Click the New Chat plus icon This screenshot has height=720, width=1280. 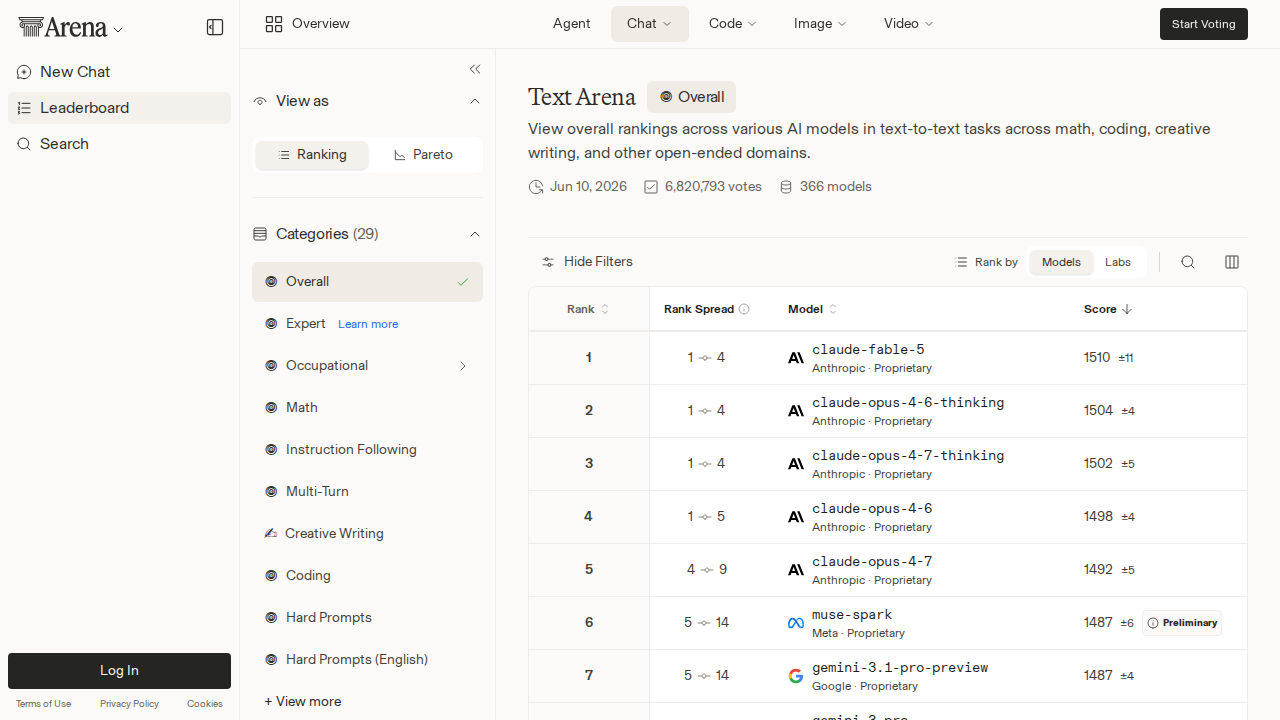(x=24, y=72)
